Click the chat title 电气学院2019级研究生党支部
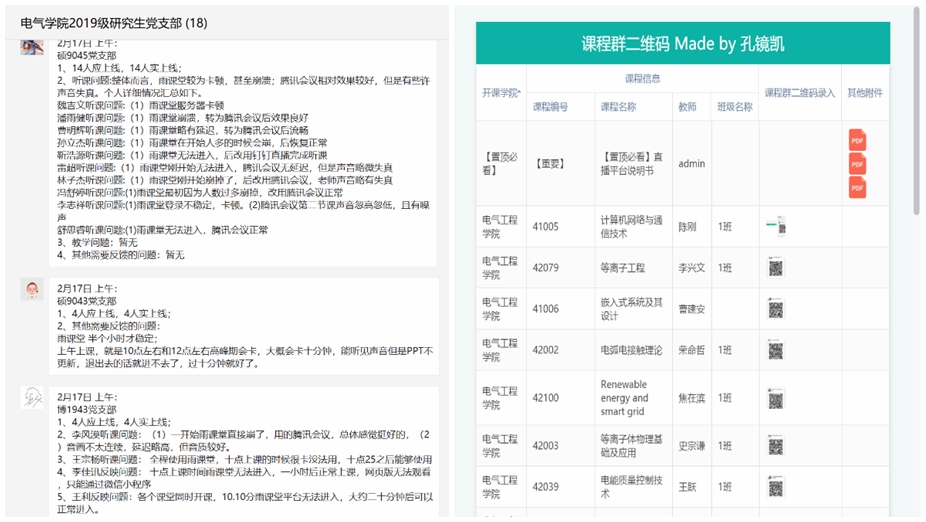The height and width of the screenshot is (522, 926). [113, 21]
